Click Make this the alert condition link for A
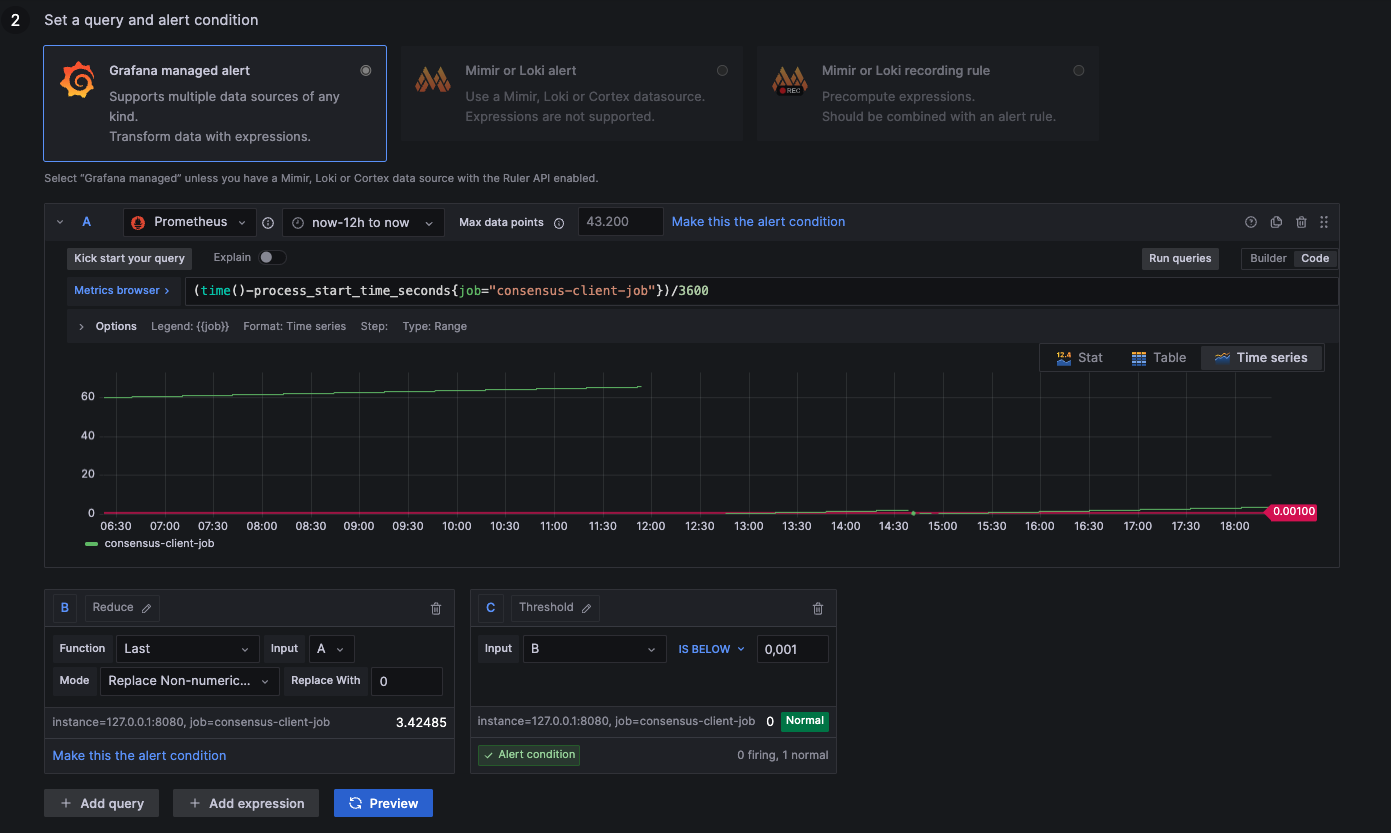 click(758, 222)
